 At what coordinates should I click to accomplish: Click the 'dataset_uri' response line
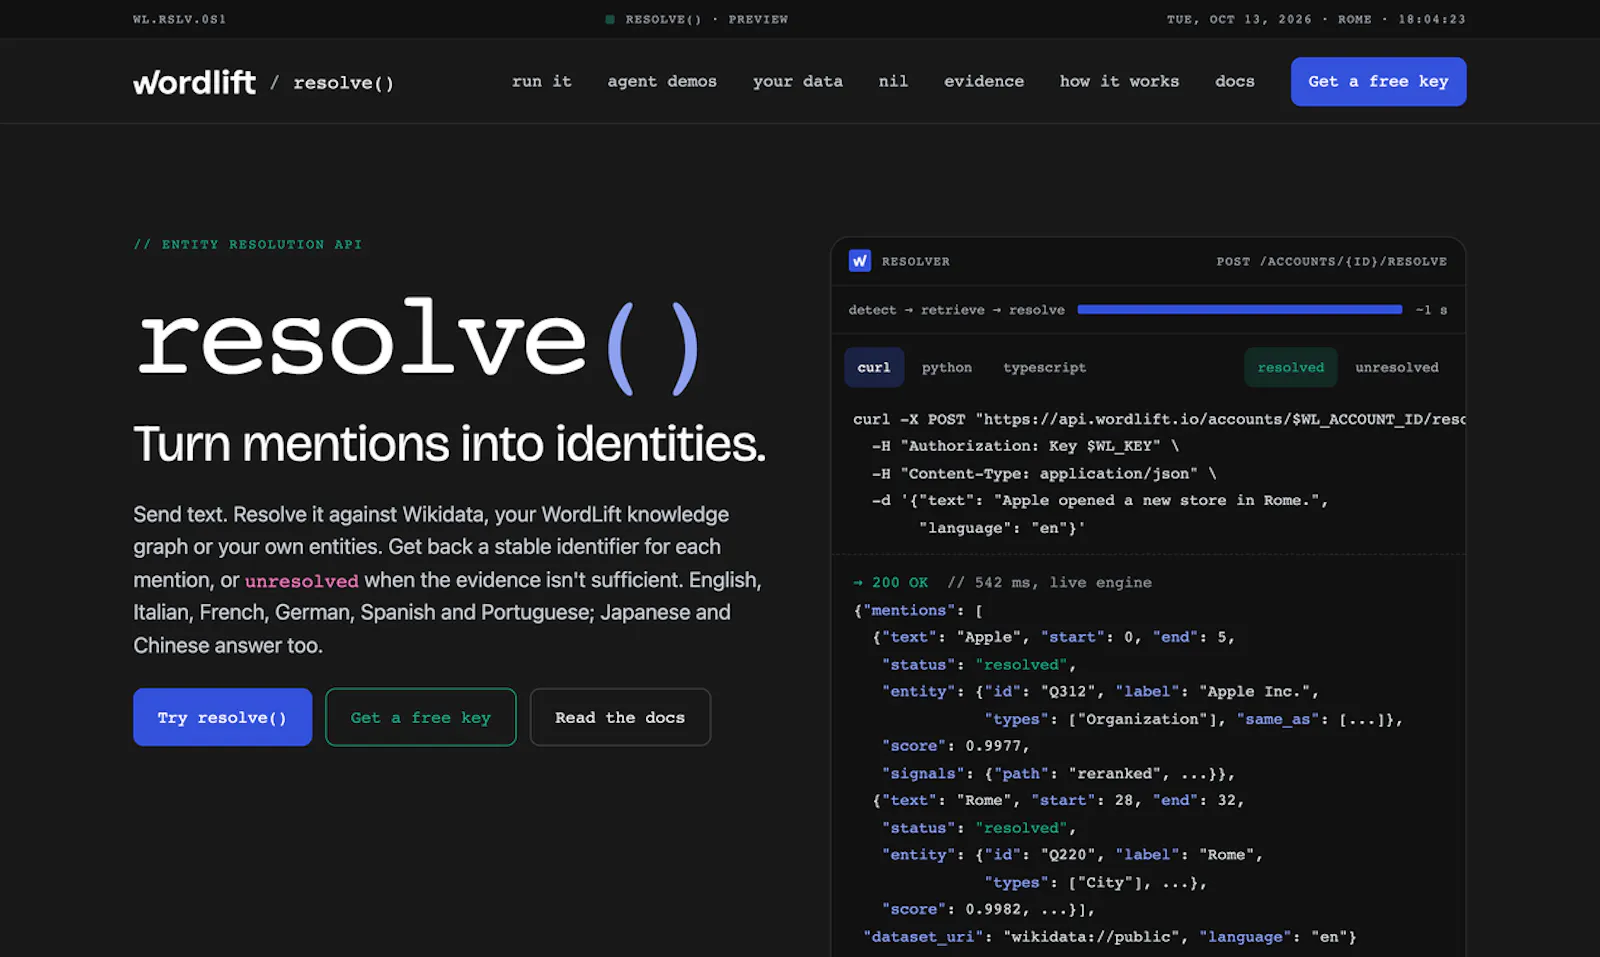tap(1110, 936)
